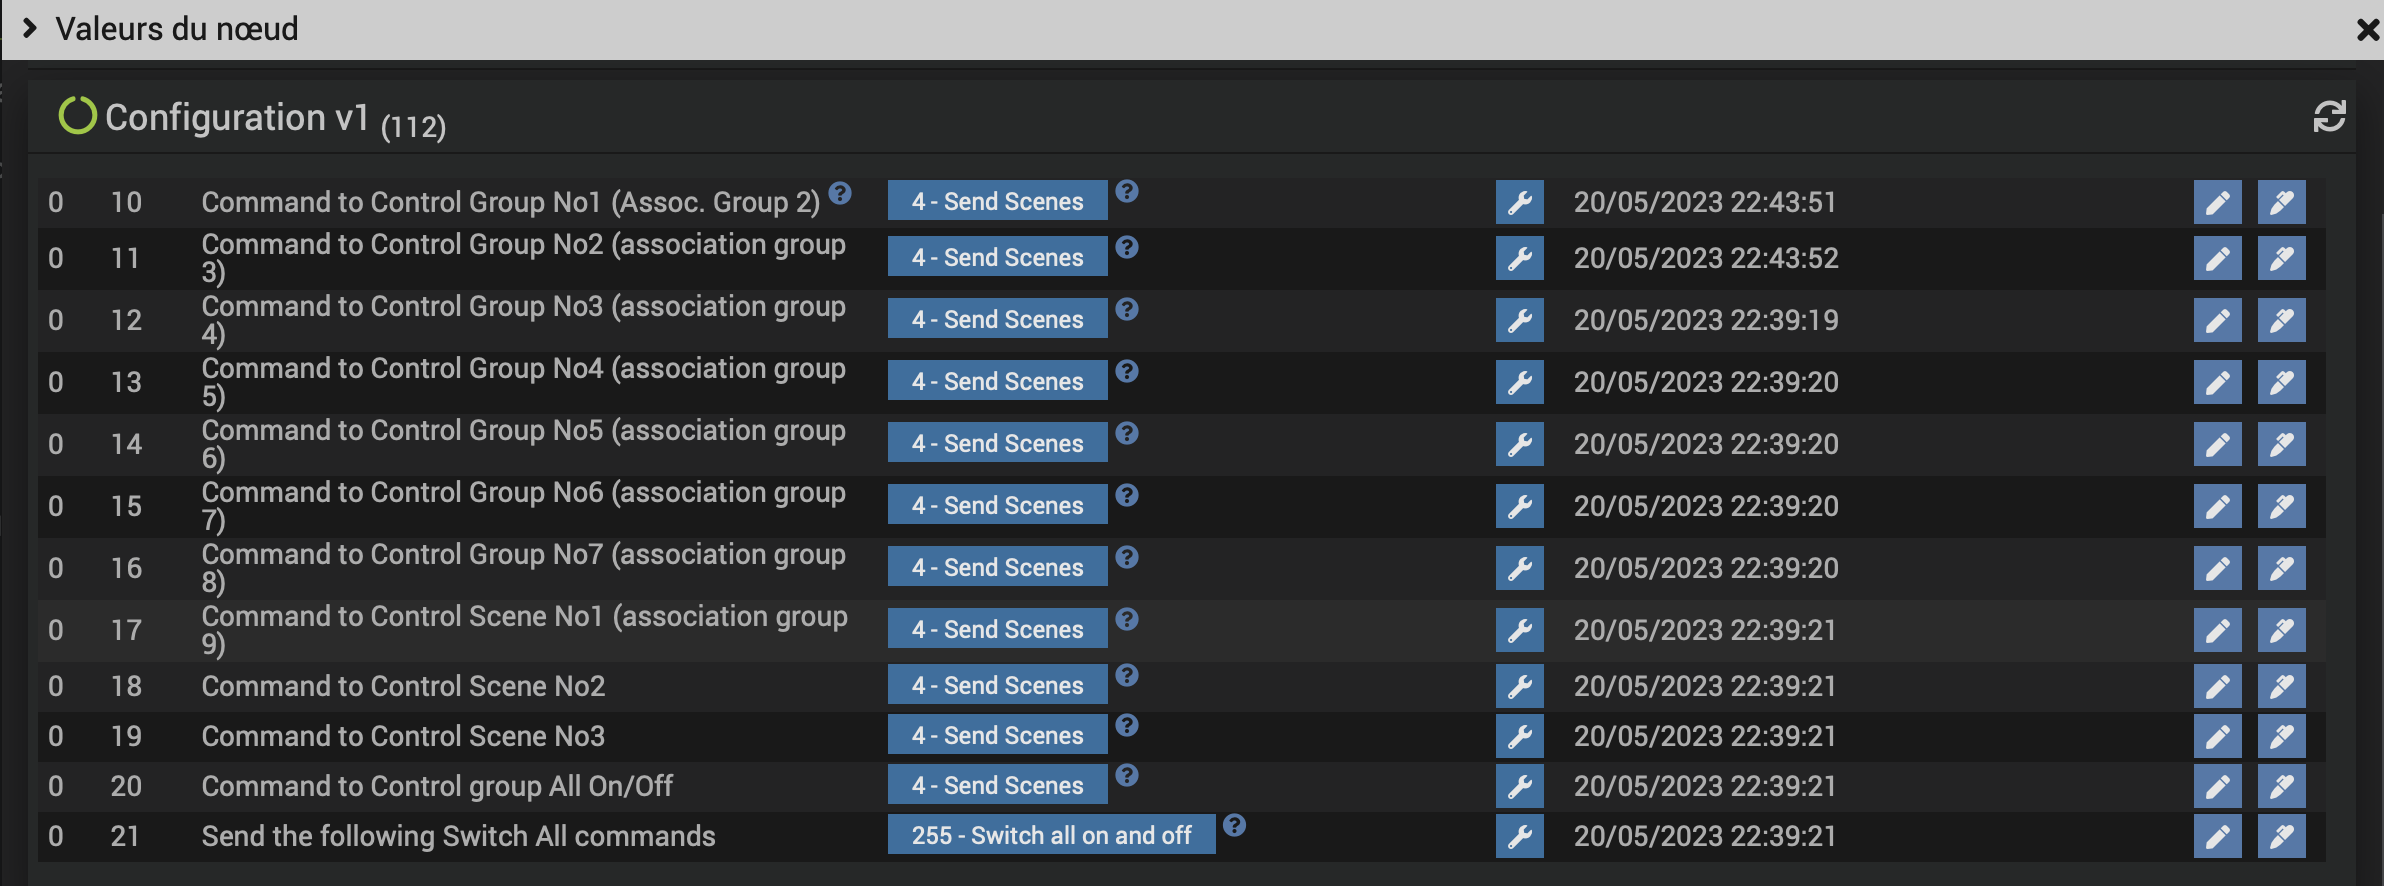Click help icon next to parameter 21 value
Viewport: 2384px width, 886px height.
pos(1235,825)
